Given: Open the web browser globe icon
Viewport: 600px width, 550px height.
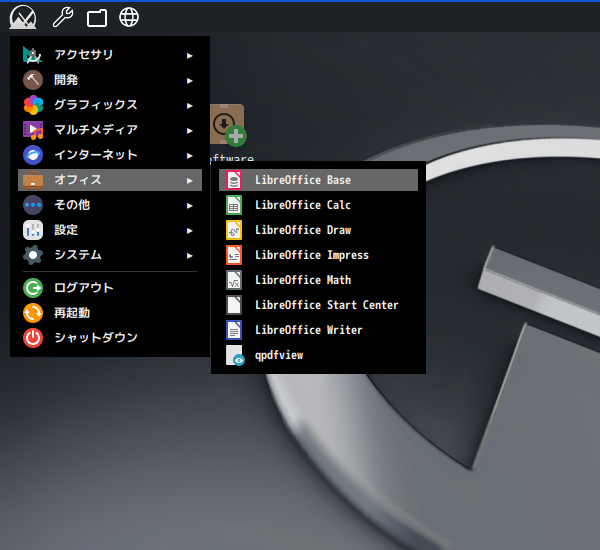Looking at the screenshot, I should coord(129,17).
